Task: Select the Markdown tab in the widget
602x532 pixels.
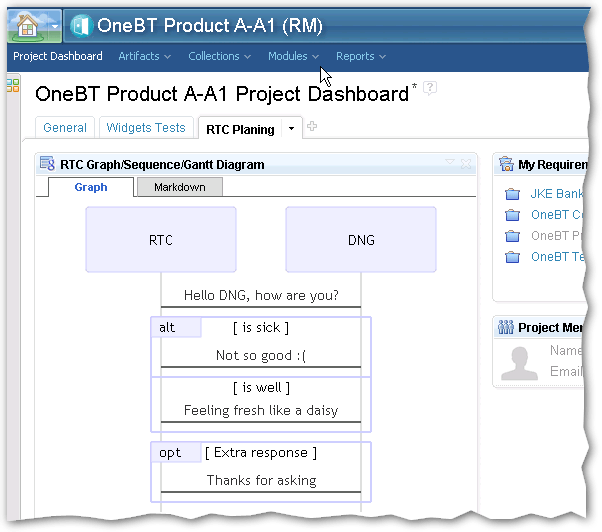Action: point(180,187)
